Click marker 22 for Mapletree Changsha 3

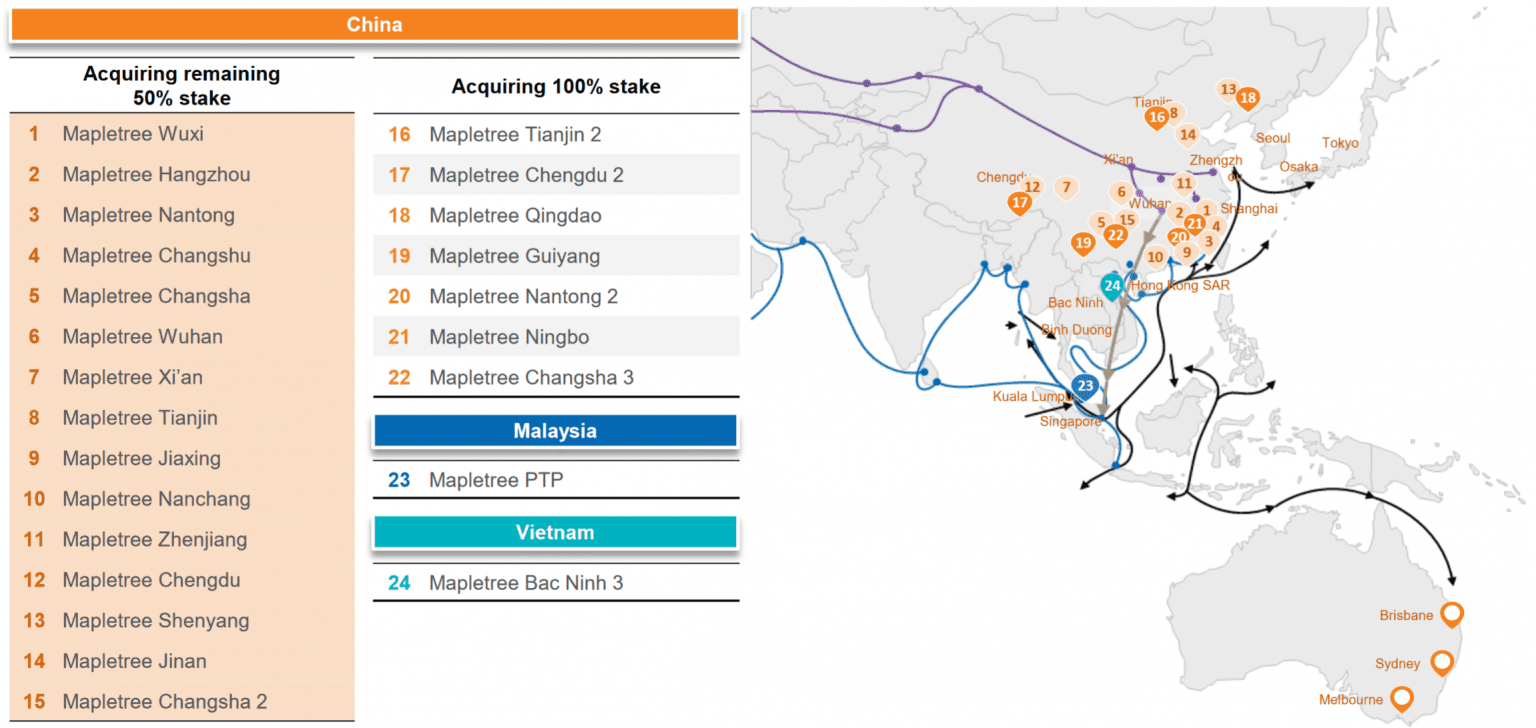pos(1116,233)
